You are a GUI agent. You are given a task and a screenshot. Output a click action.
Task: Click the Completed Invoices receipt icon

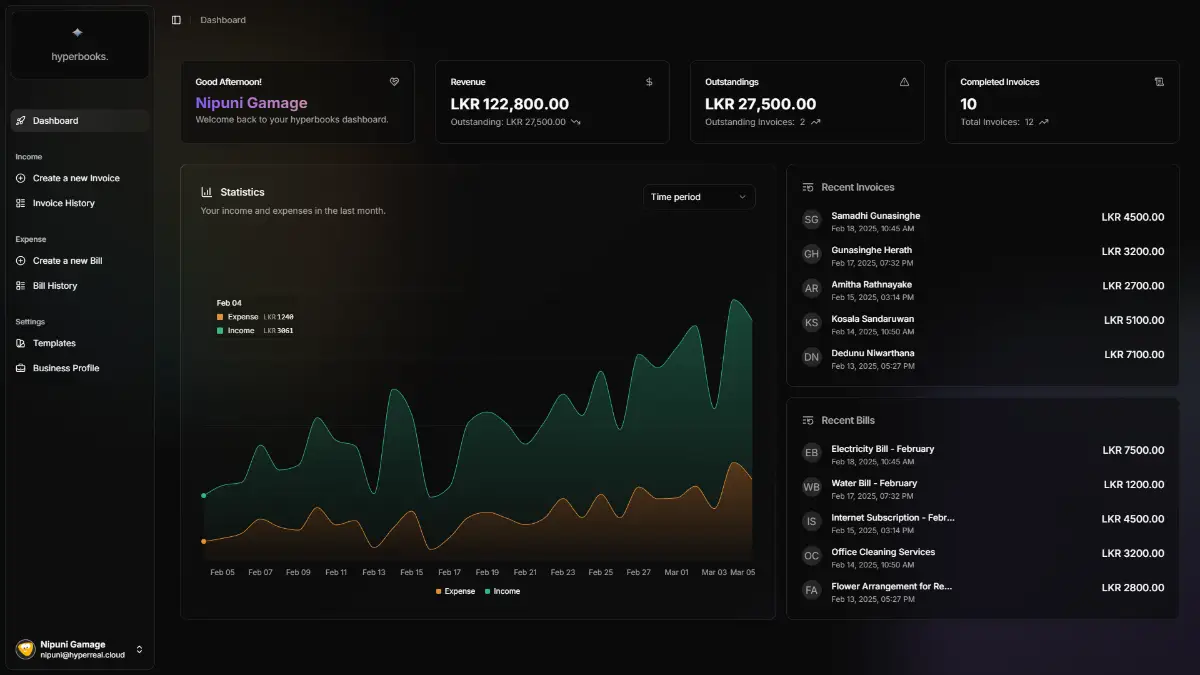click(1159, 82)
